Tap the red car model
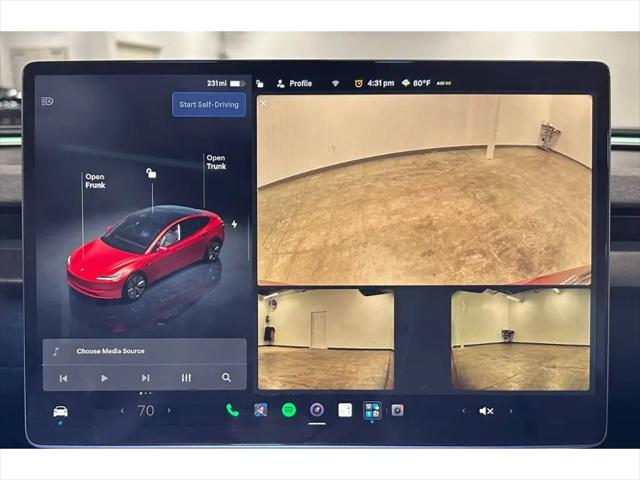The image size is (640, 480). [146, 252]
